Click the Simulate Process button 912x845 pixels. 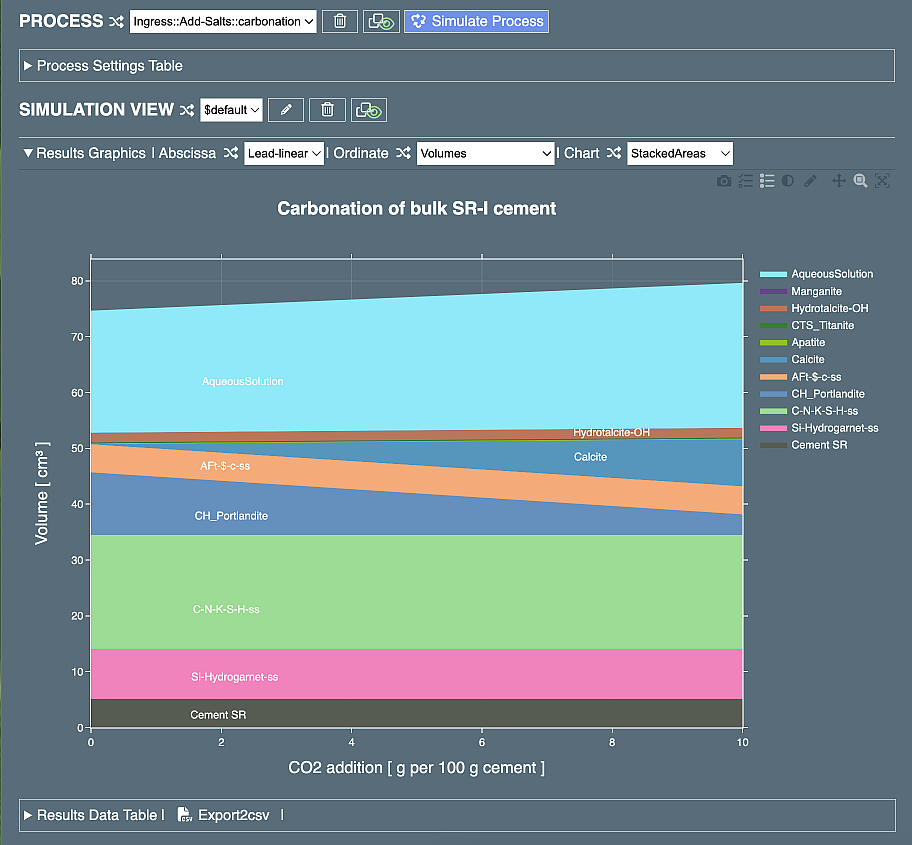pyautogui.click(x=476, y=21)
